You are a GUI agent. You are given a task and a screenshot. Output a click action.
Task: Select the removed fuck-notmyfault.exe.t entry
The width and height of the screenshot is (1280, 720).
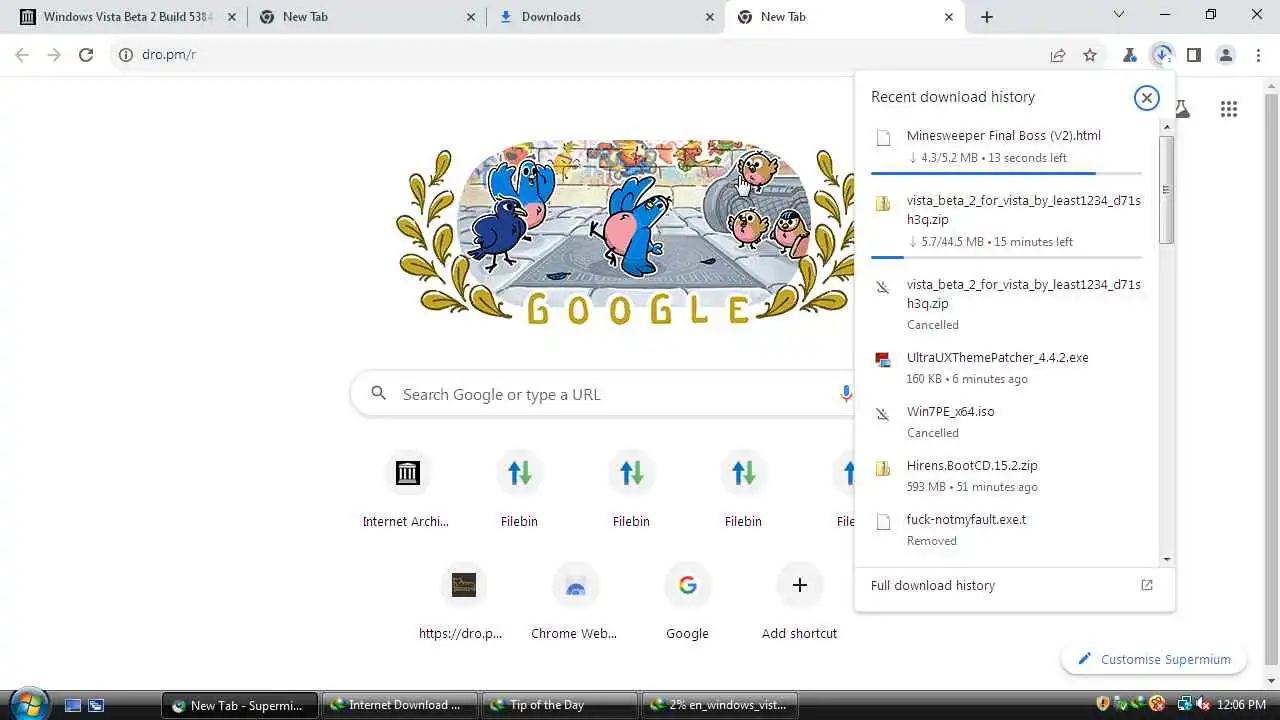click(1008, 529)
